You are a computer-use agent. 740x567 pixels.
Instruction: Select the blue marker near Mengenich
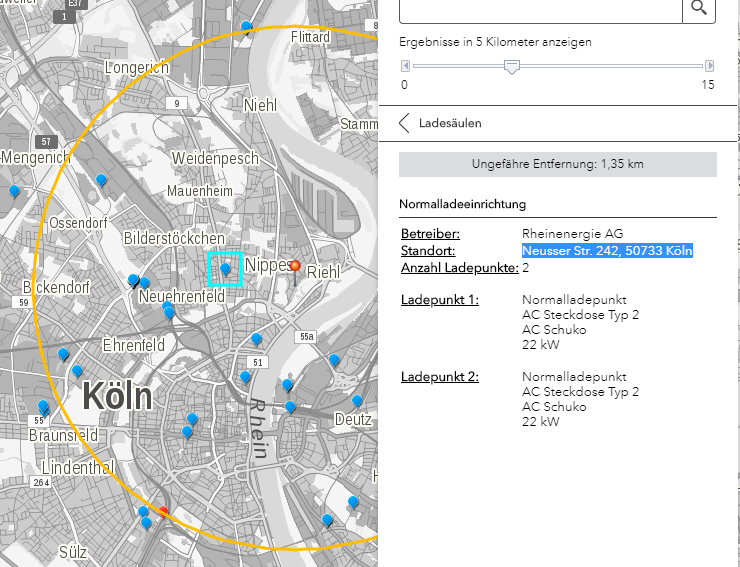point(14,190)
